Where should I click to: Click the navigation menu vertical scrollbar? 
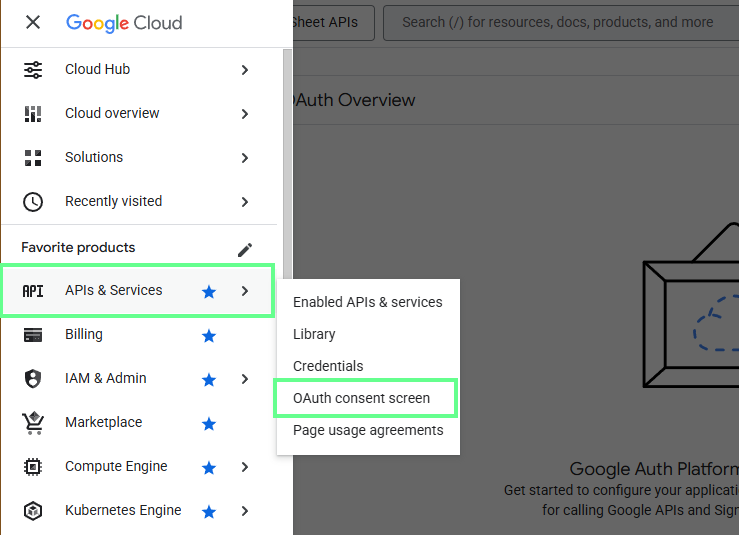(x=287, y=165)
